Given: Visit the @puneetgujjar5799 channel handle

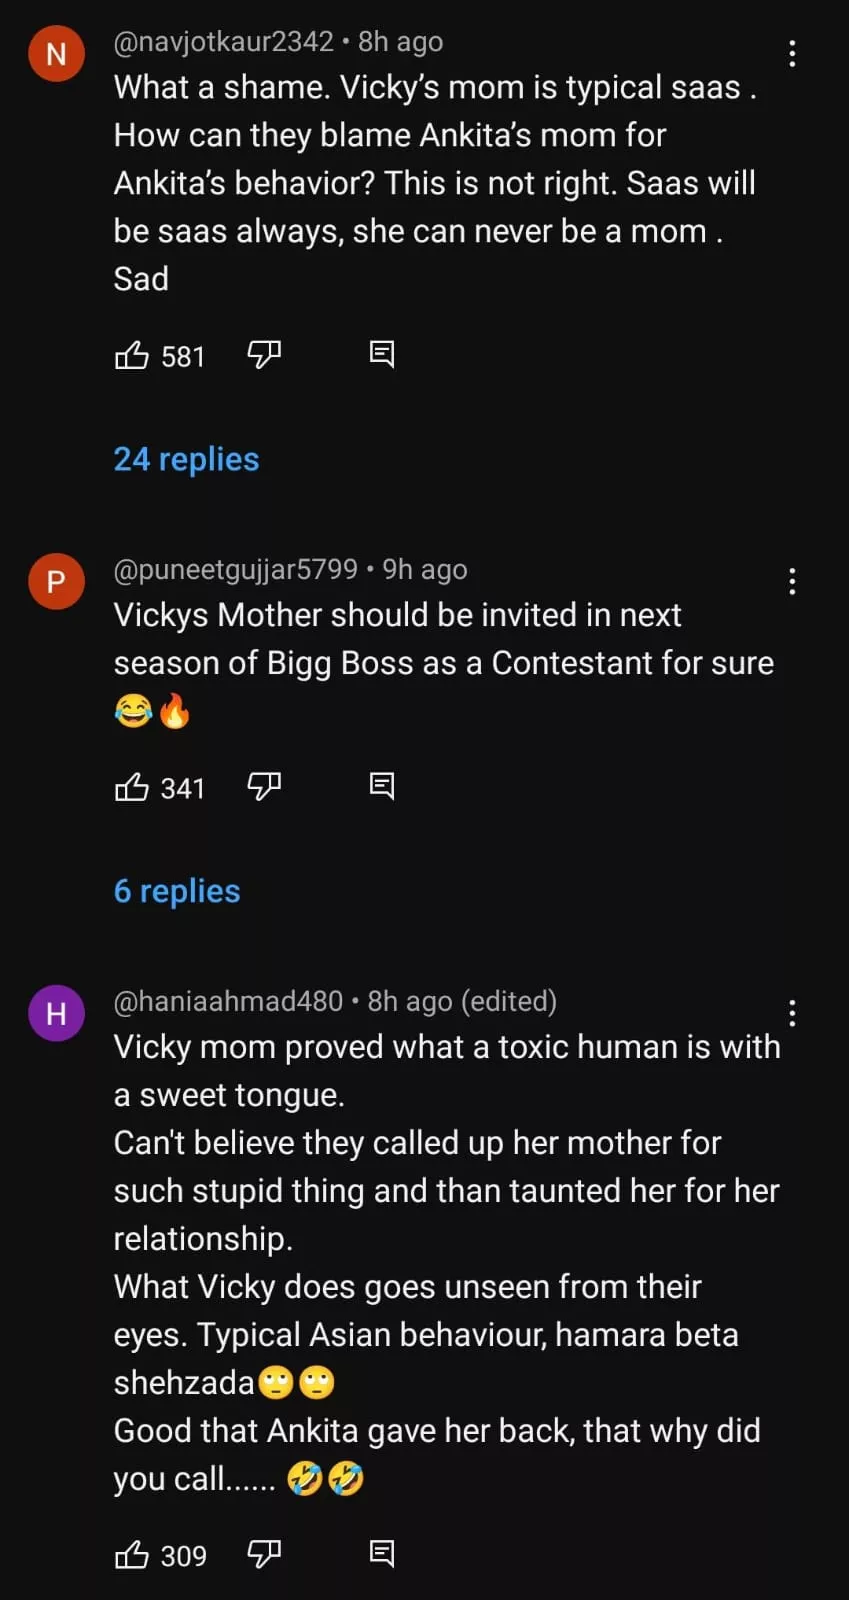Looking at the screenshot, I should tap(235, 570).
